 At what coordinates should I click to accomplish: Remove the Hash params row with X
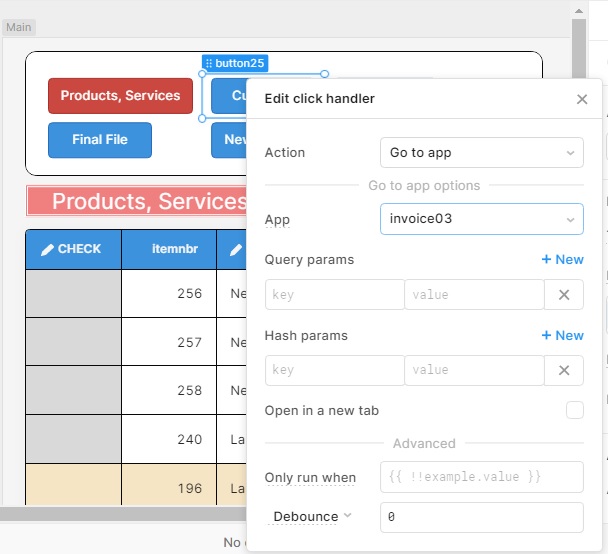point(564,370)
